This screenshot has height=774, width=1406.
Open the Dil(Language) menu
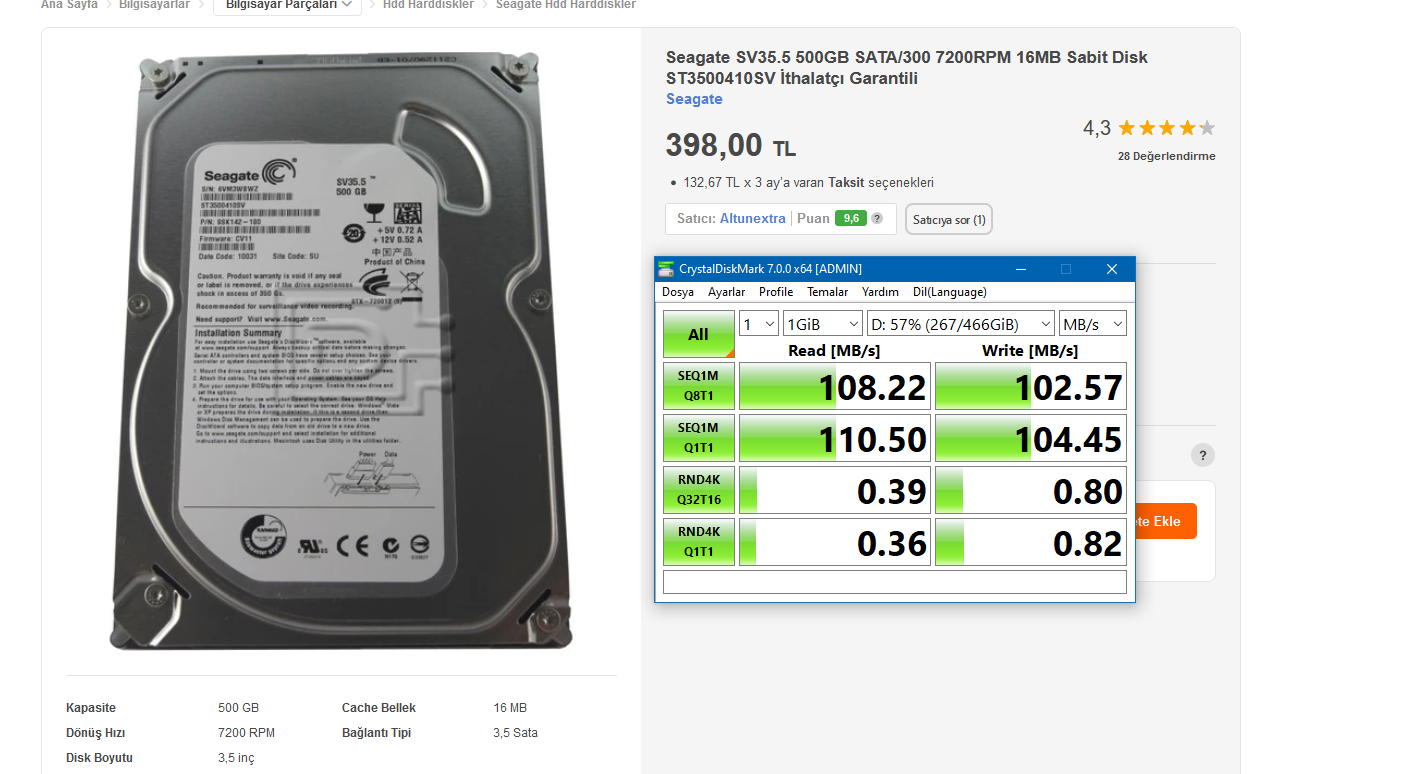950,292
